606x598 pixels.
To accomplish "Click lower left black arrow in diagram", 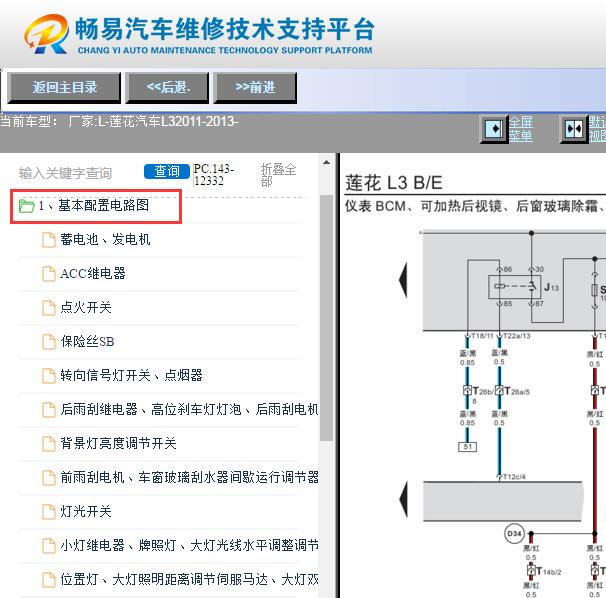I will 403,499.
